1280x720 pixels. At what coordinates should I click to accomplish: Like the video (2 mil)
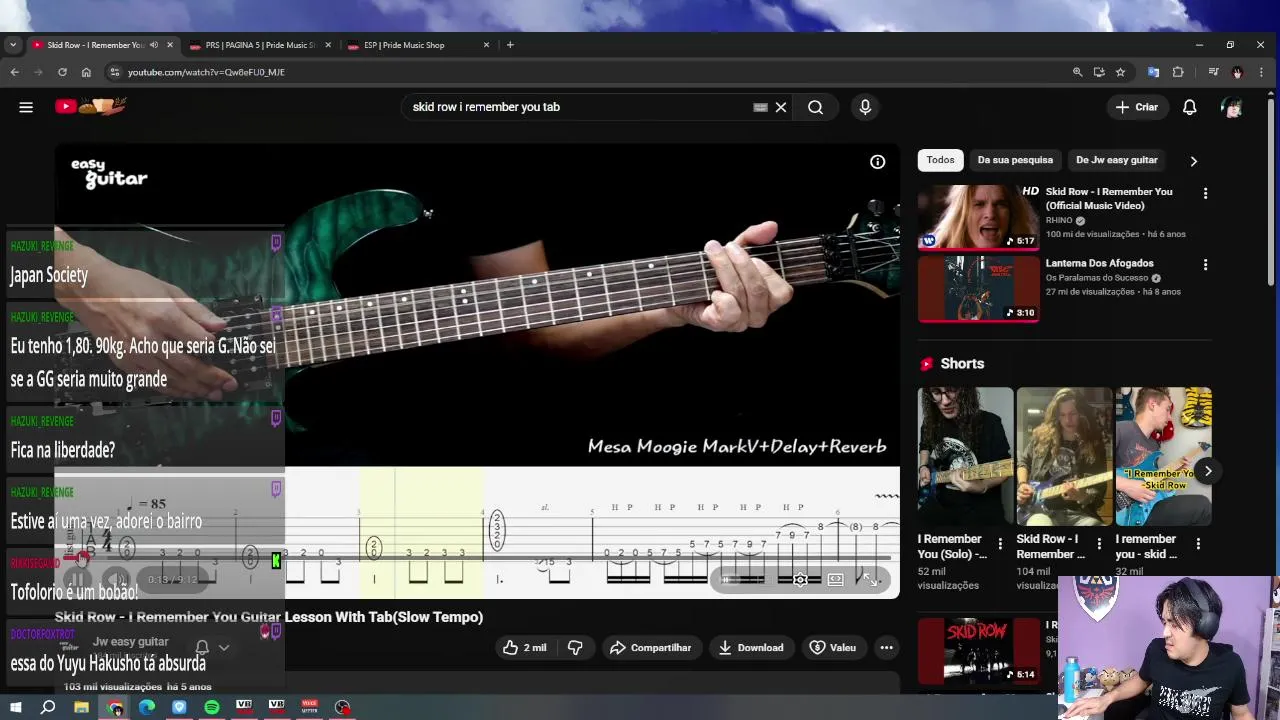tap(524, 647)
